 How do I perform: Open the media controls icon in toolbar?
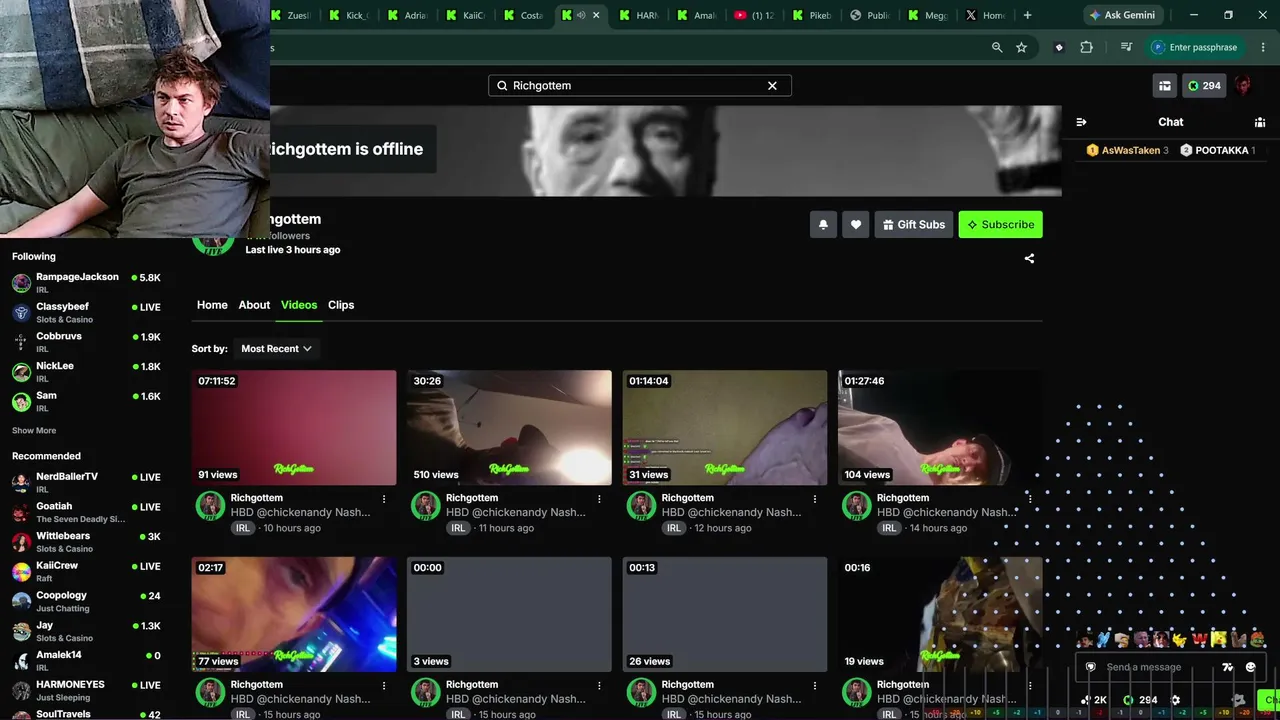1127,47
